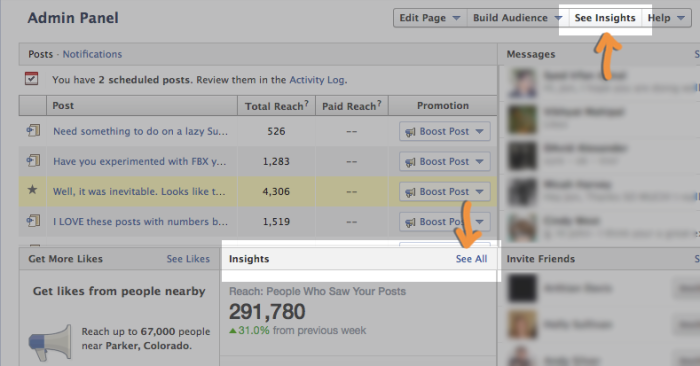Image resolution: width=700 pixels, height=366 pixels.
Task: Click post icon beside 'Need something to do' row
Action: (x=33, y=130)
